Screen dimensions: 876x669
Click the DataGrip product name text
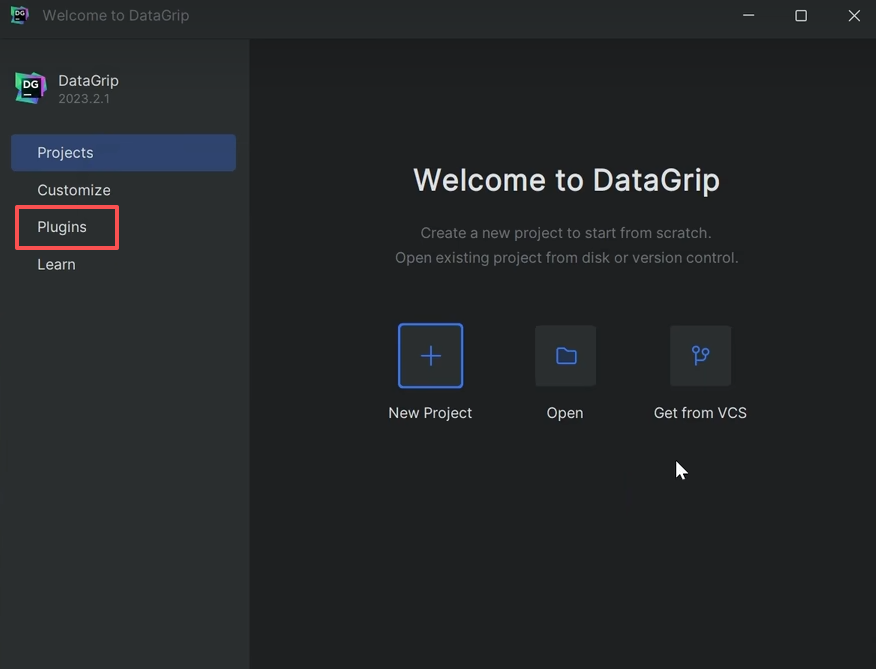click(88, 80)
